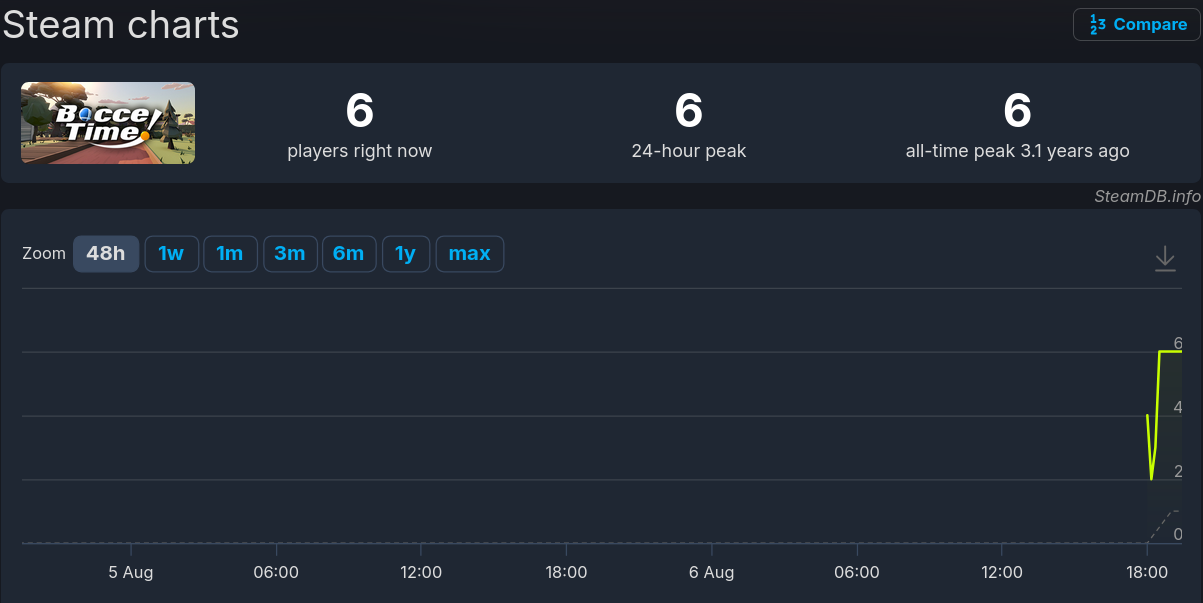This screenshot has width=1203, height=603.
Task: Zoom chart to 6m
Action: (x=349, y=254)
